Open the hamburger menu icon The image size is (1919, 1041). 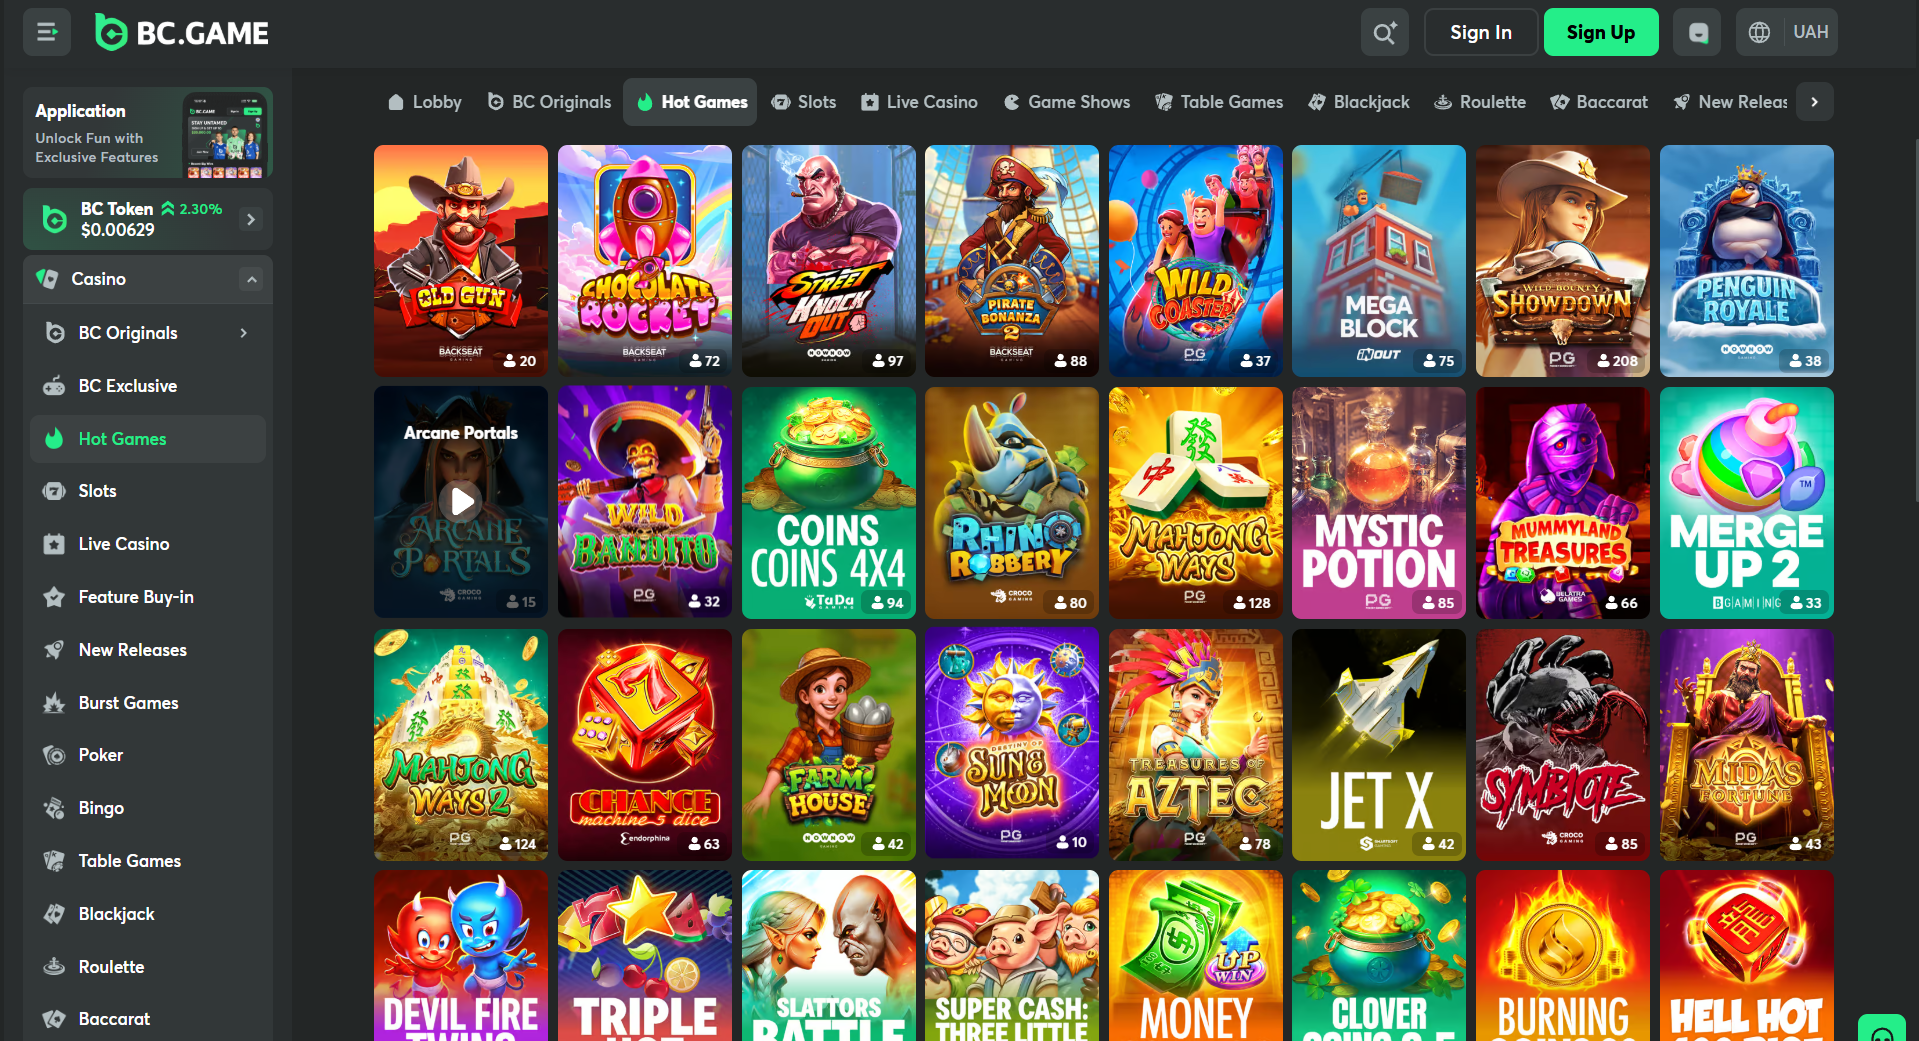(x=47, y=32)
